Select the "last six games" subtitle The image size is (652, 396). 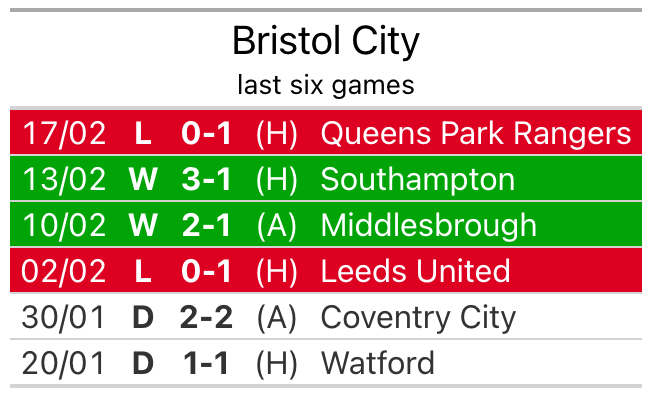[326, 85]
